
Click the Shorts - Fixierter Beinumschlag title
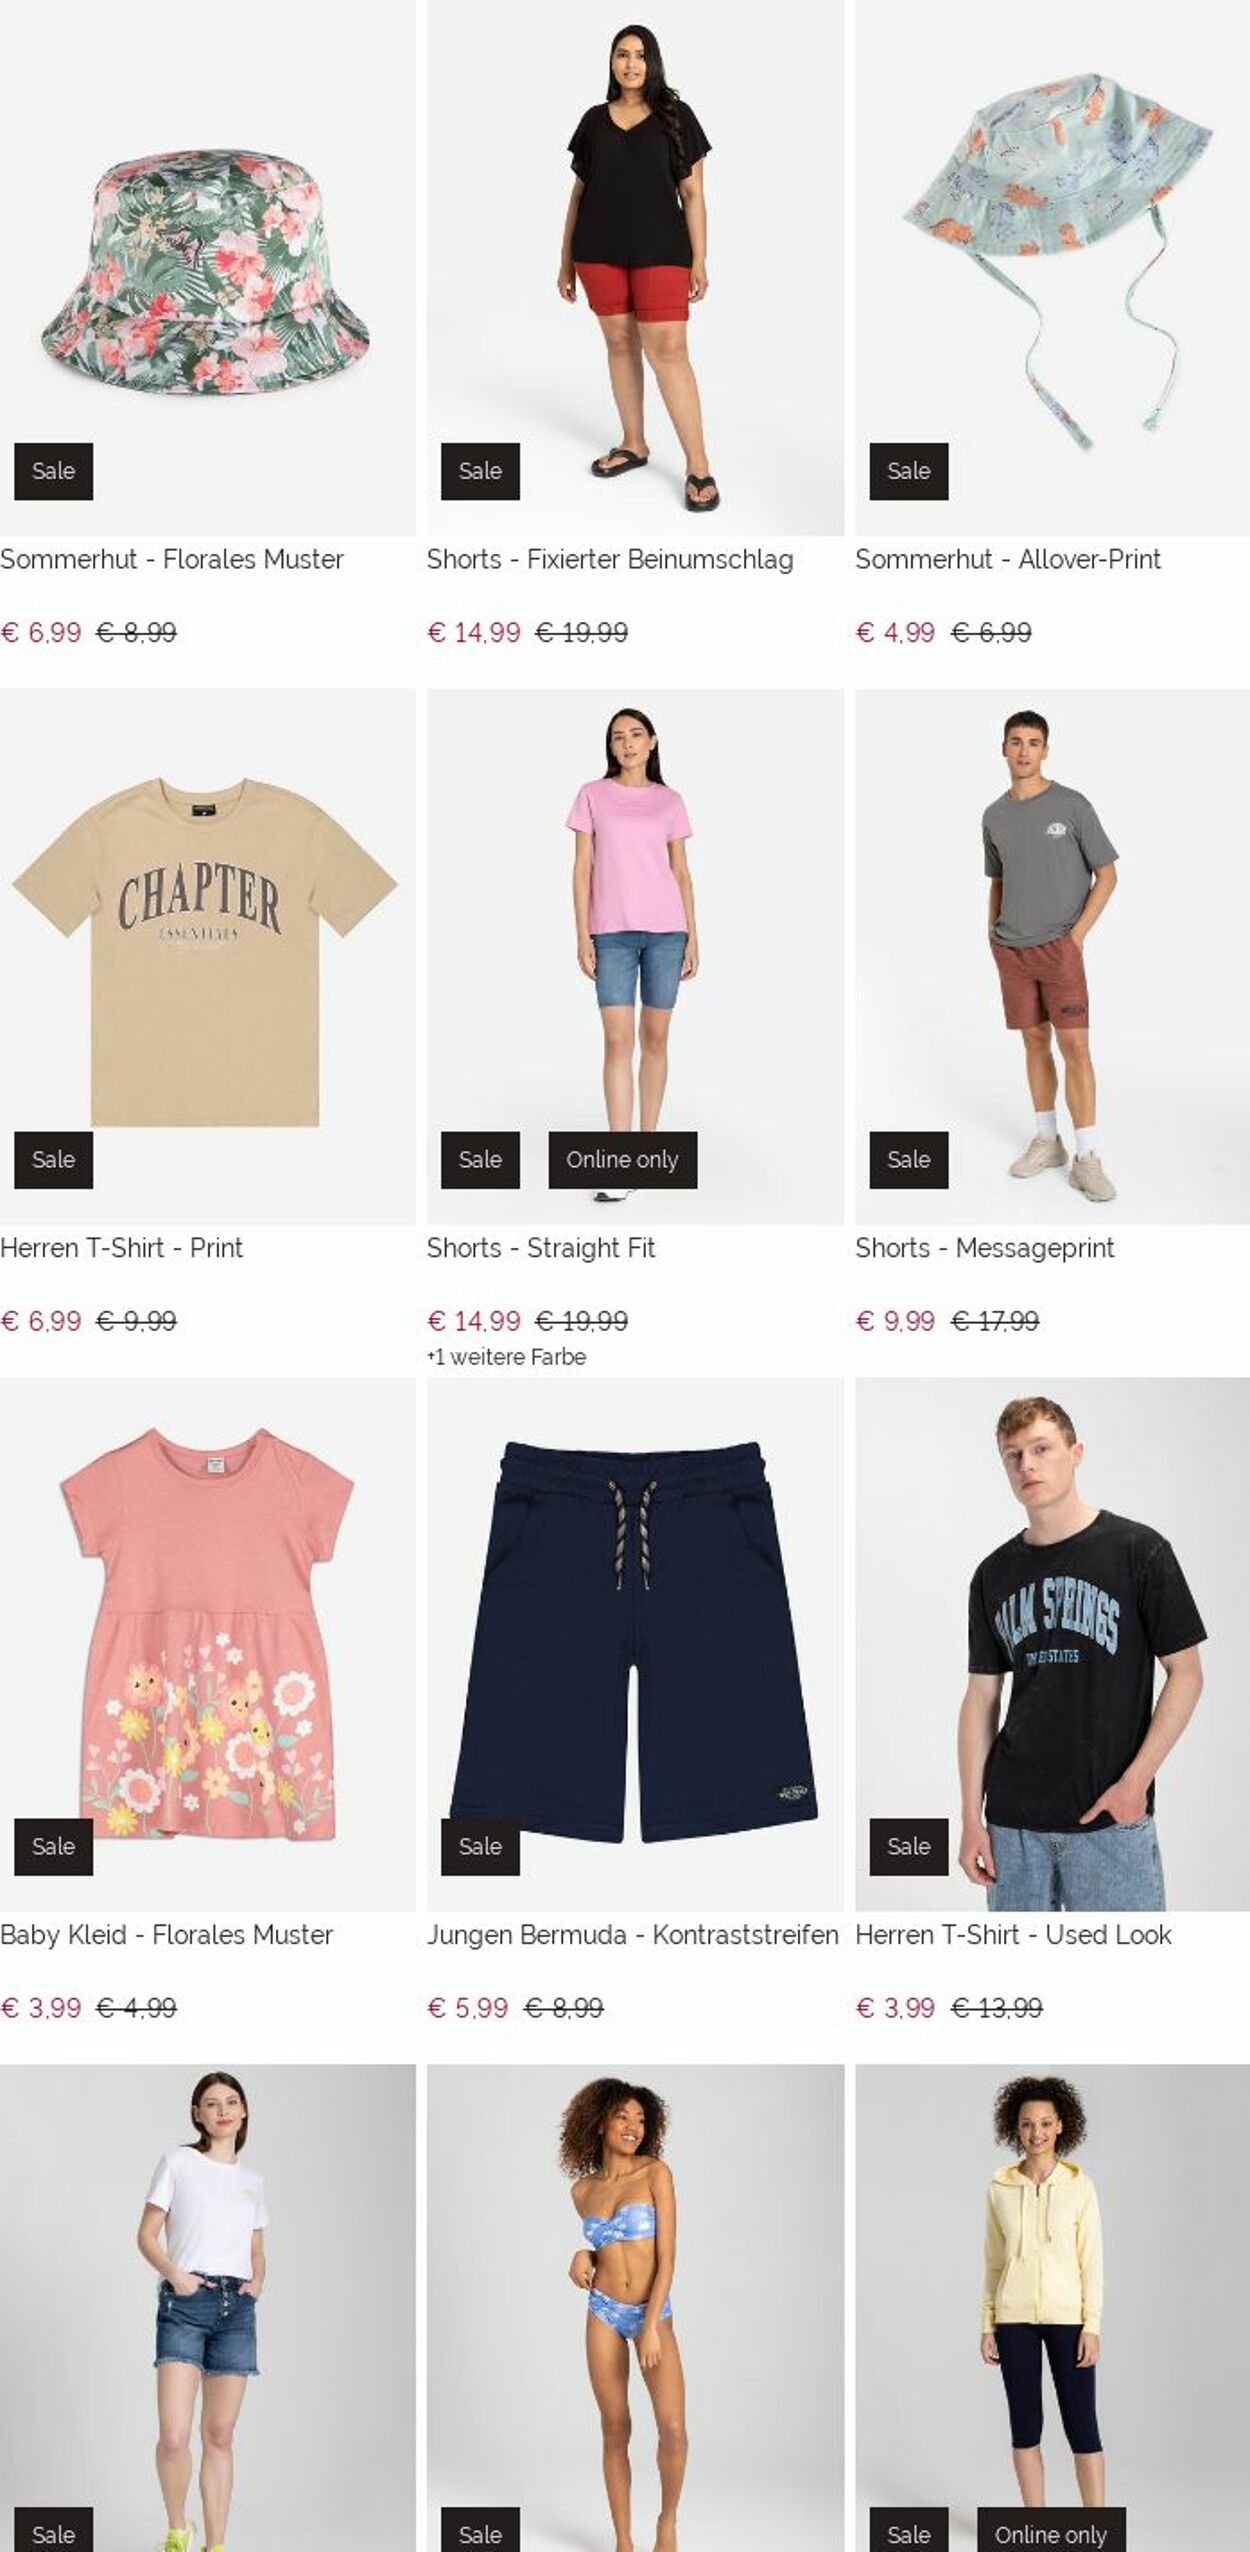point(610,559)
